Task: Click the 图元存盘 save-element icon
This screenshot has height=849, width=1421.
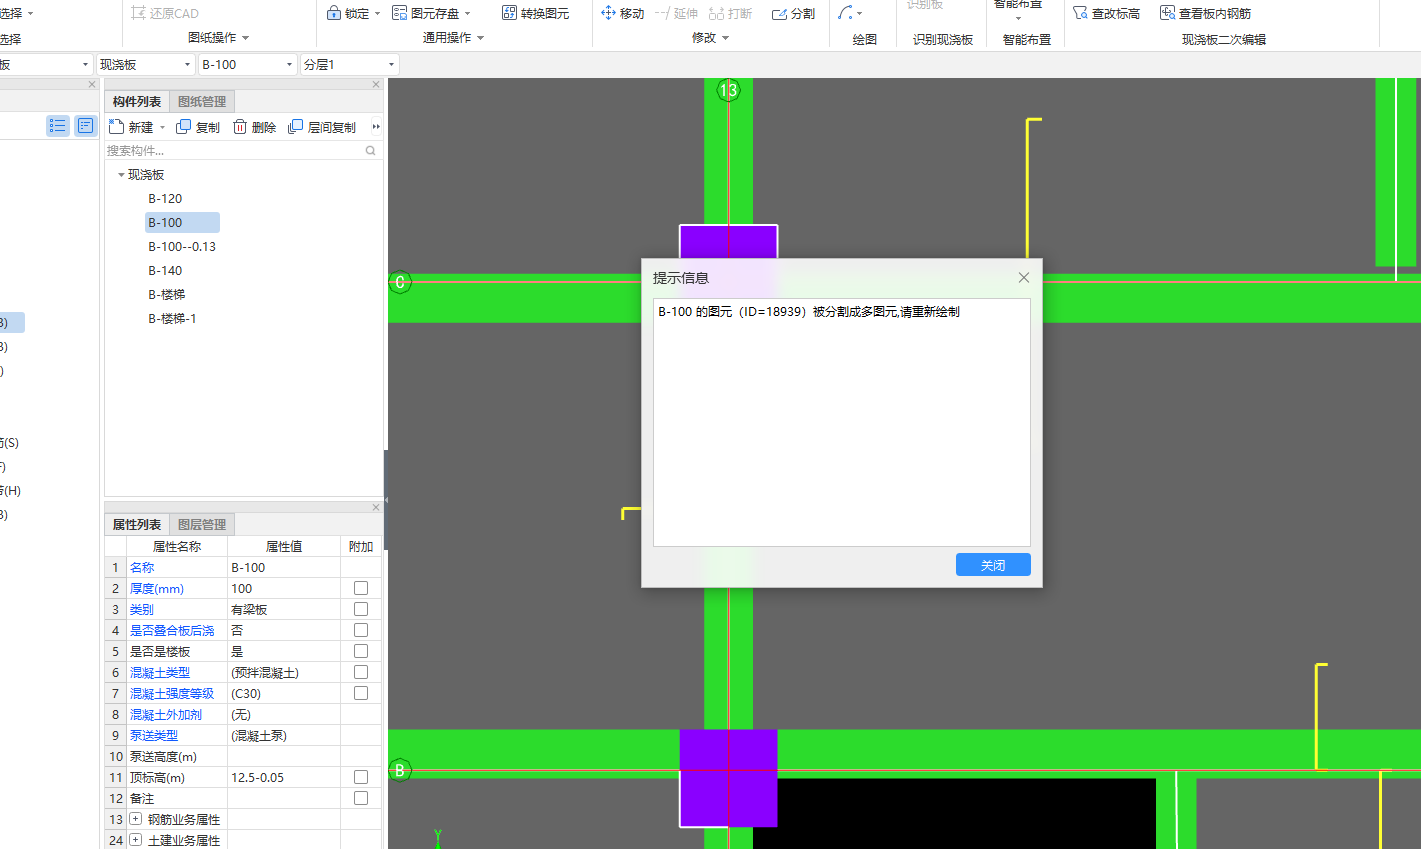Action: click(x=400, y=13)
